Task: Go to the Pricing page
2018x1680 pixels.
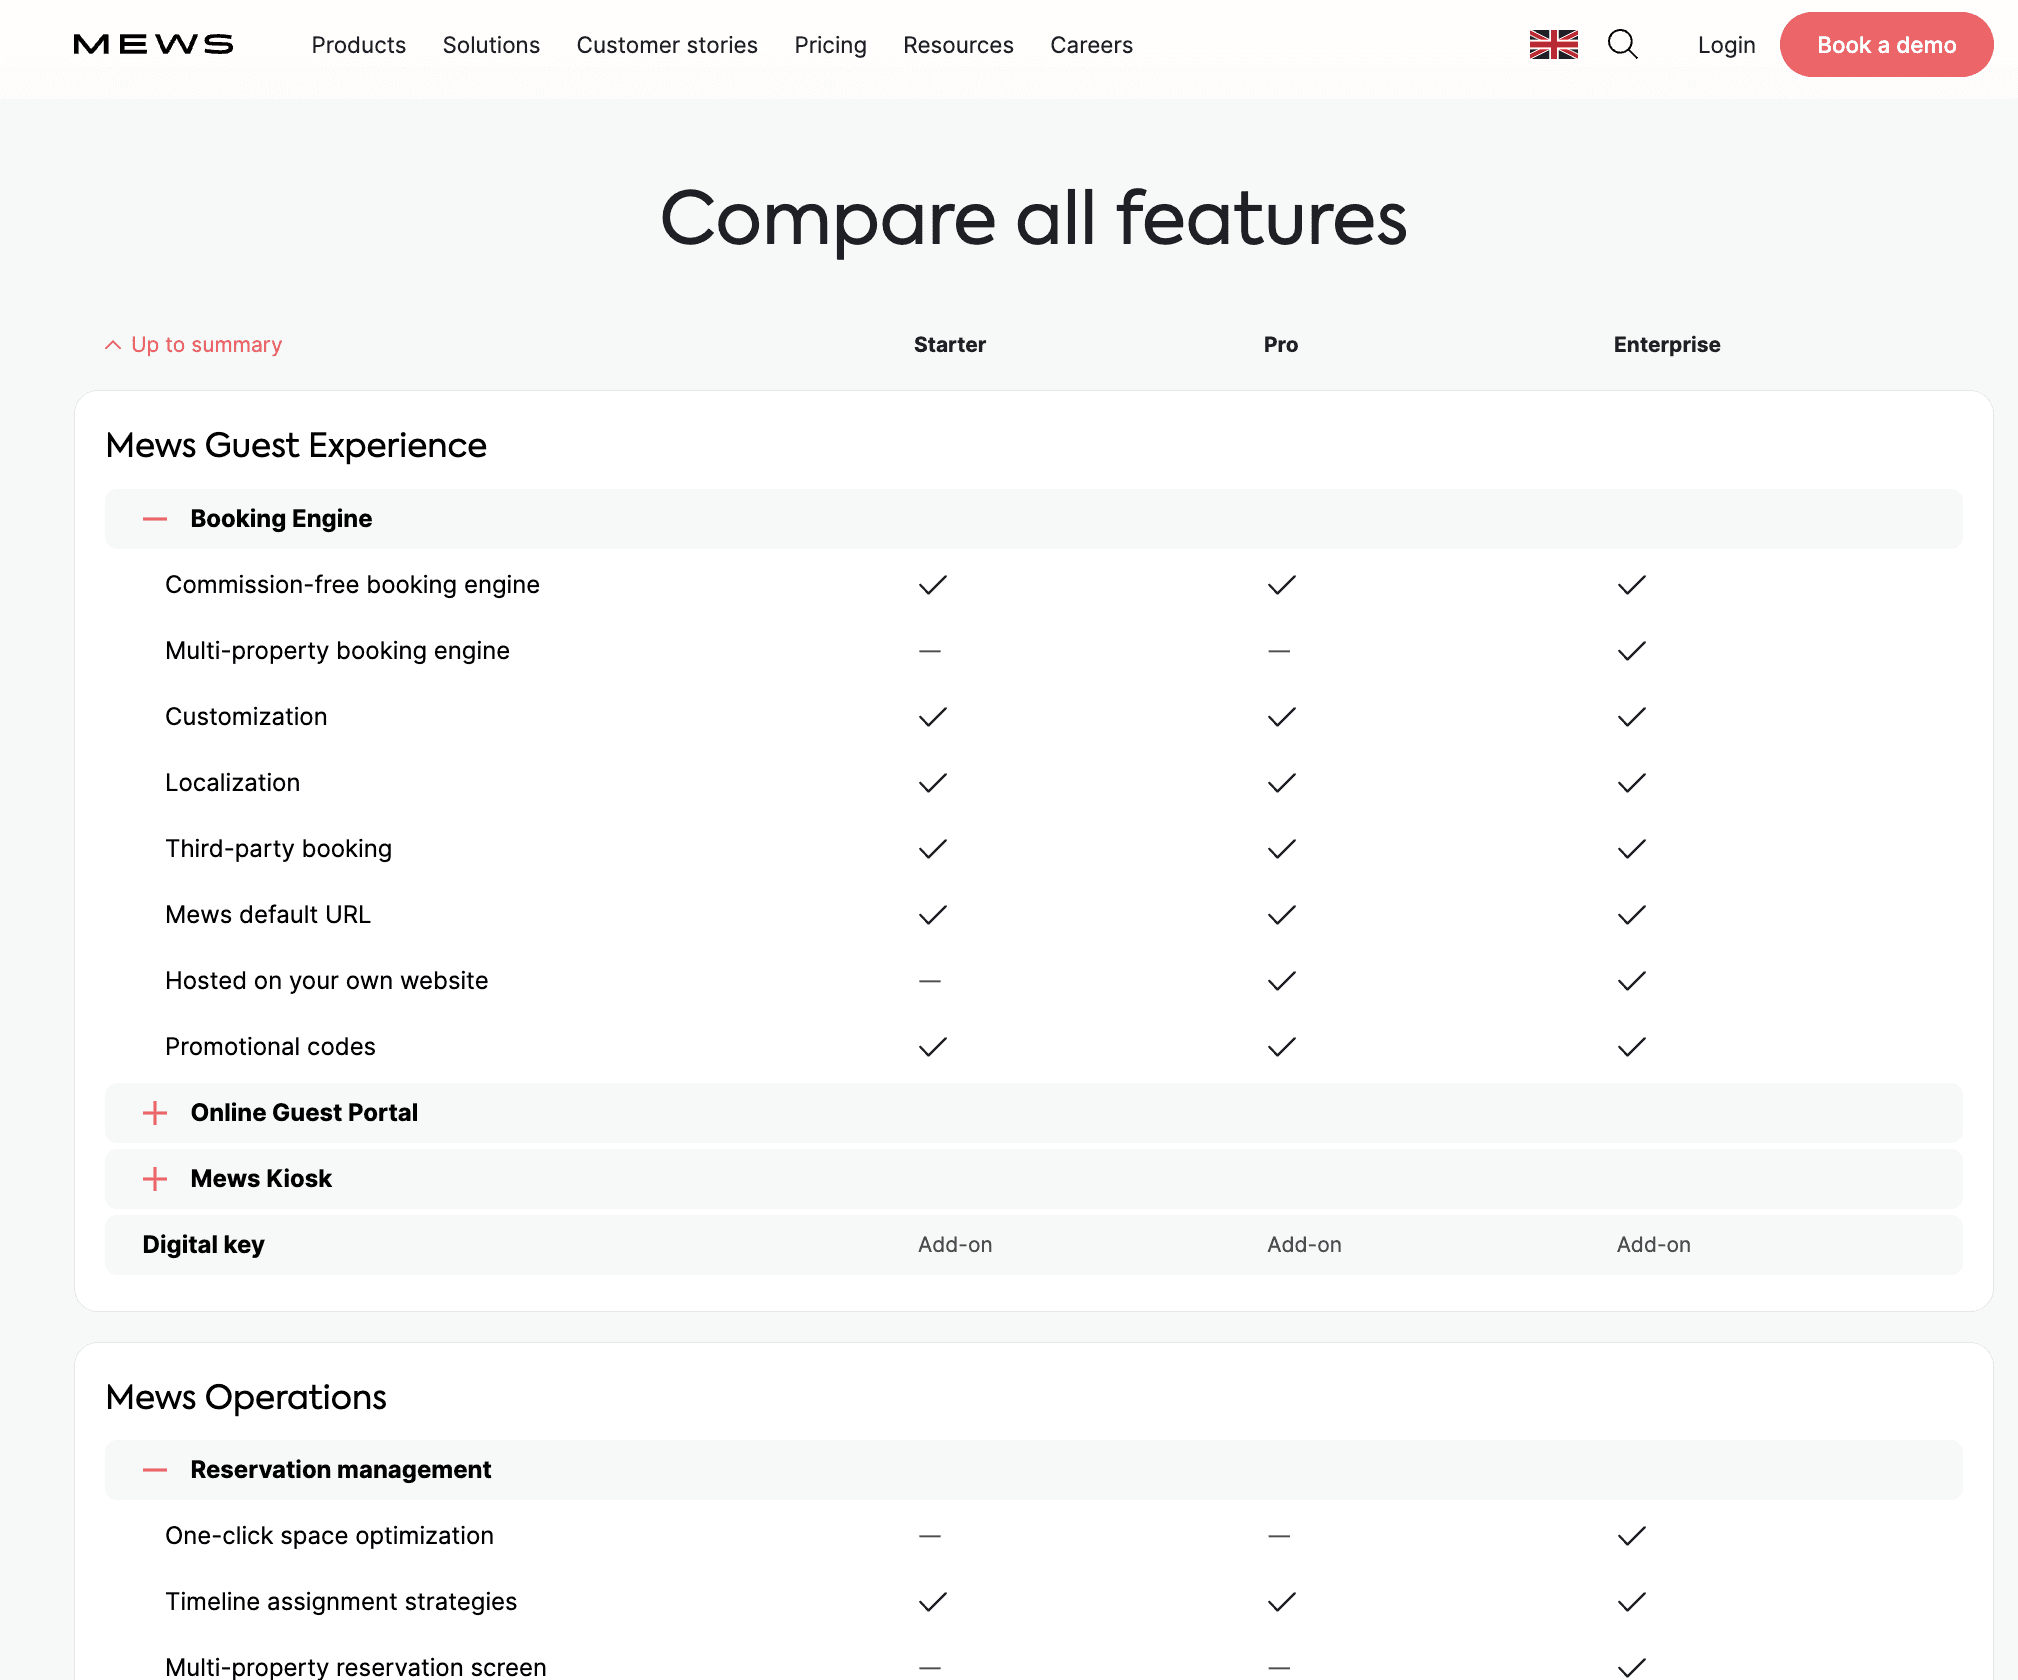Action: (x=830, y=45)
